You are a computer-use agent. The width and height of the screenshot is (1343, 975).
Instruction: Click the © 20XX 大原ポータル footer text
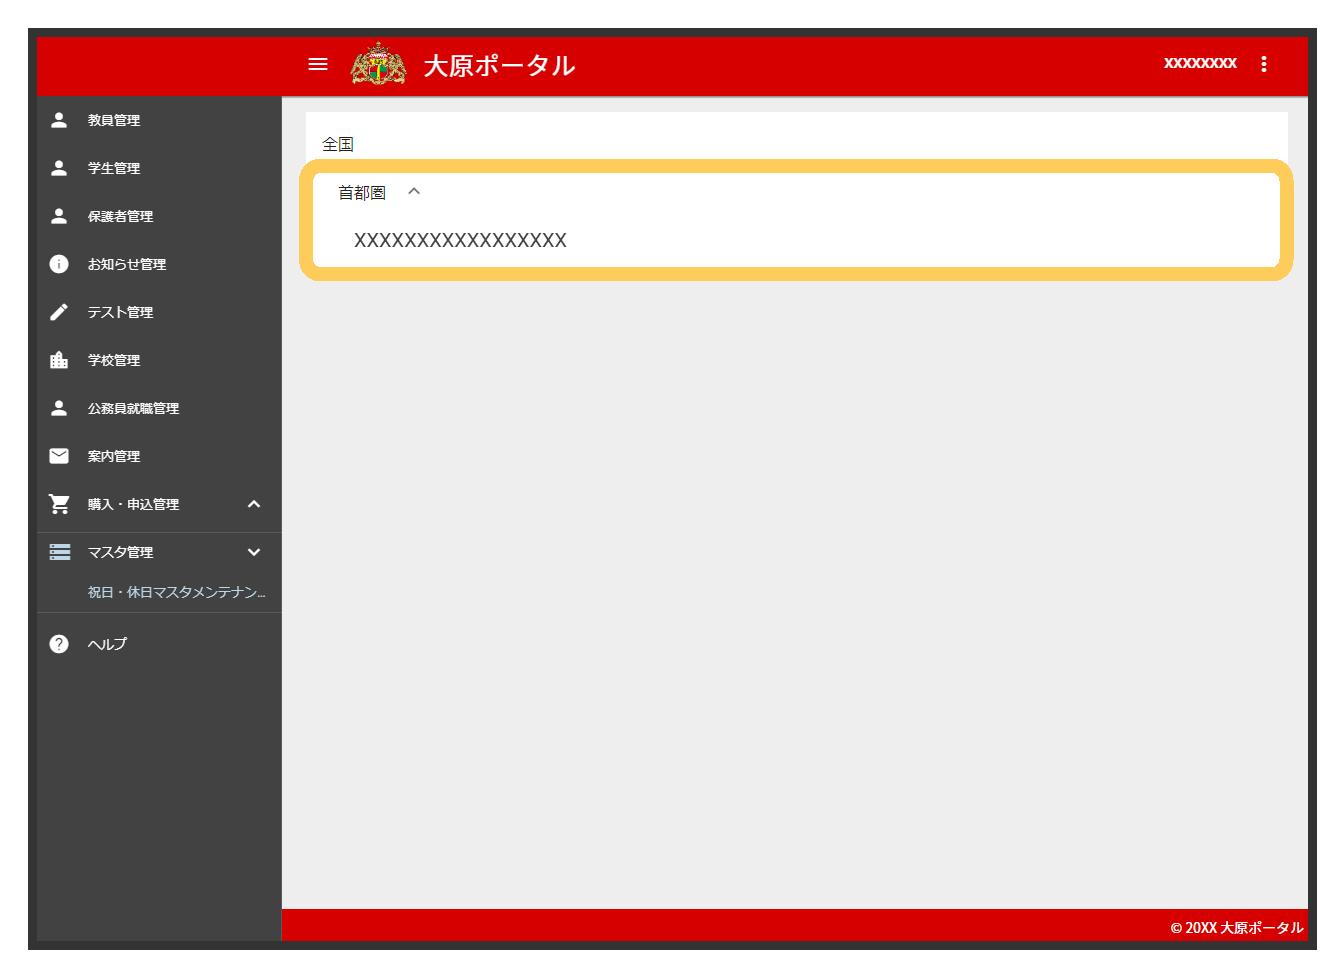click(1237, 928)
